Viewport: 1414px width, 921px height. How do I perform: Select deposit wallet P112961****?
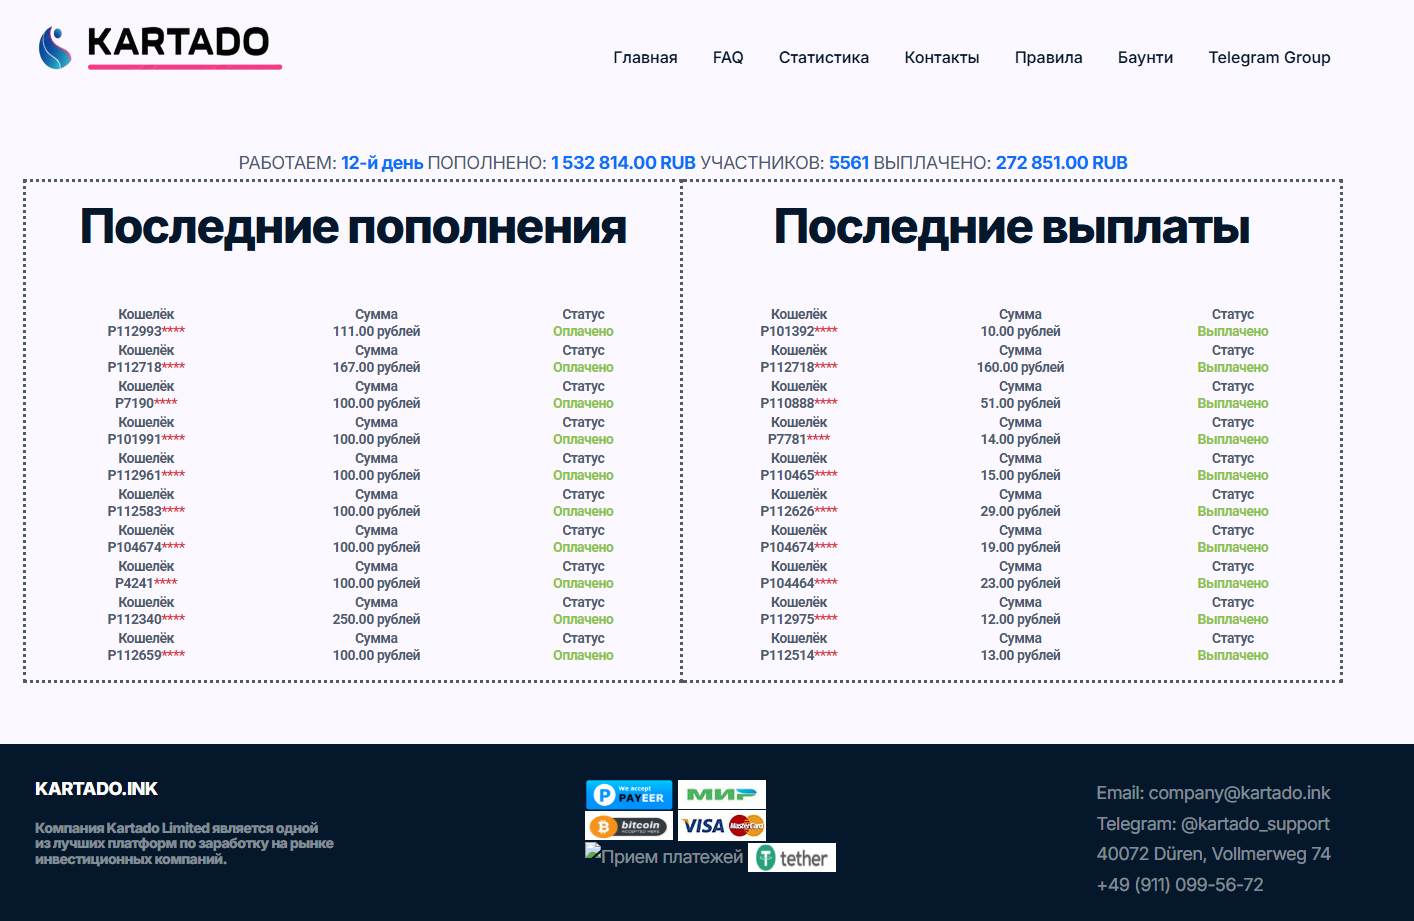(146, 475)
